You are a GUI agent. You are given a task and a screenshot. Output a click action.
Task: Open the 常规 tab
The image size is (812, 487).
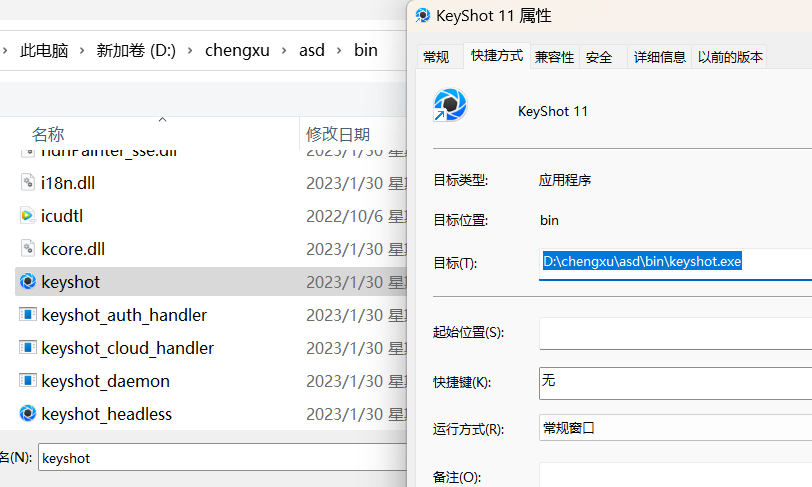tap(437, 57)
